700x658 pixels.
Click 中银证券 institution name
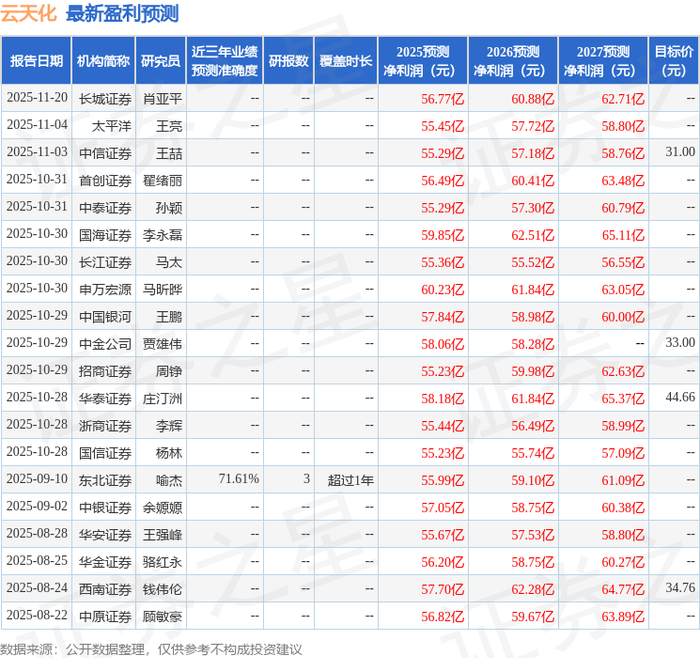(105, 507)
